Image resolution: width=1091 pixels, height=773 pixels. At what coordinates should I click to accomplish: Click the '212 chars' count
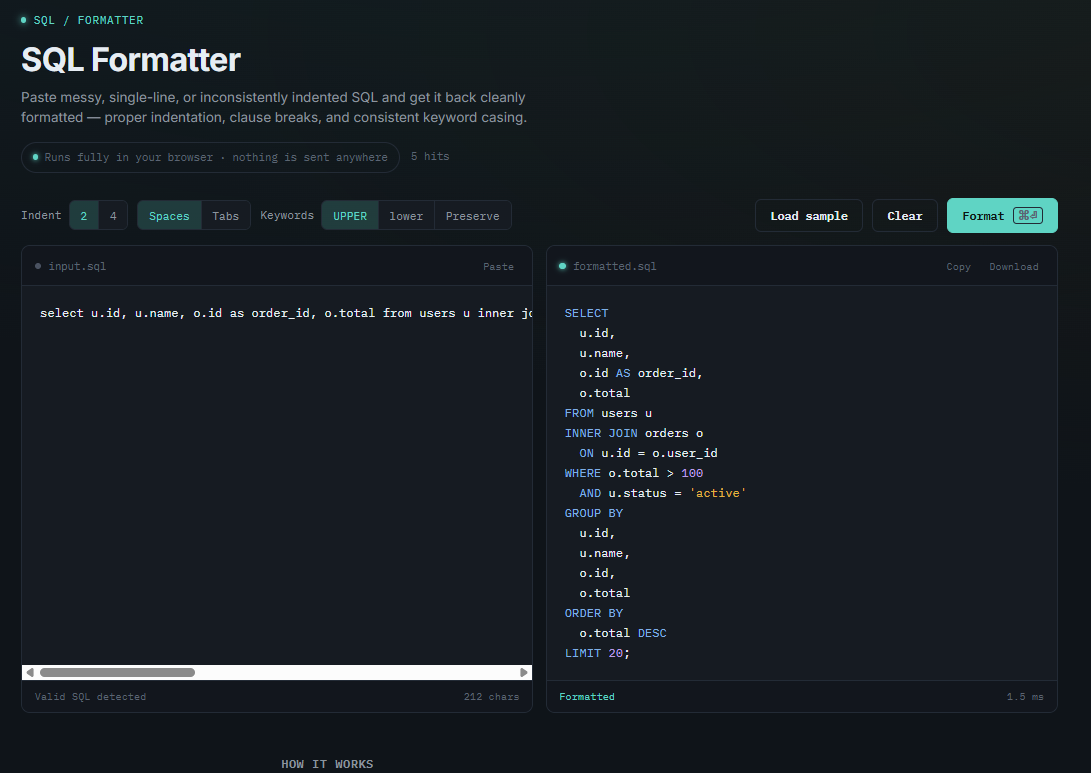[x=491, y=696]
